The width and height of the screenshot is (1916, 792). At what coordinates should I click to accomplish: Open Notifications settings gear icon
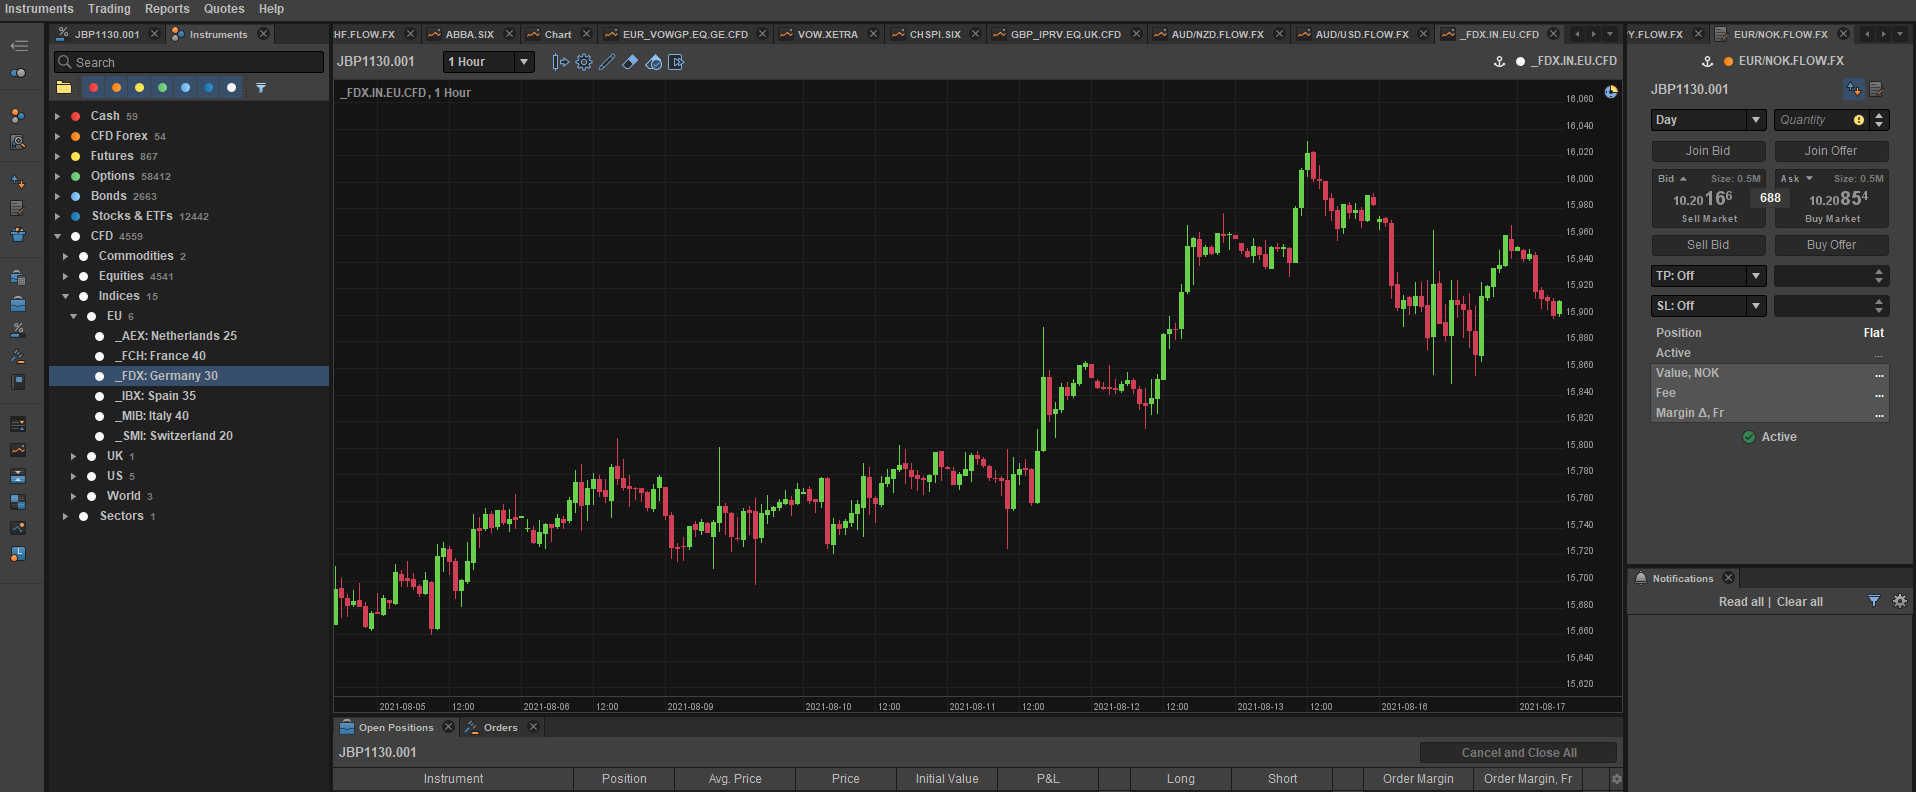(x=1900, y=601)
